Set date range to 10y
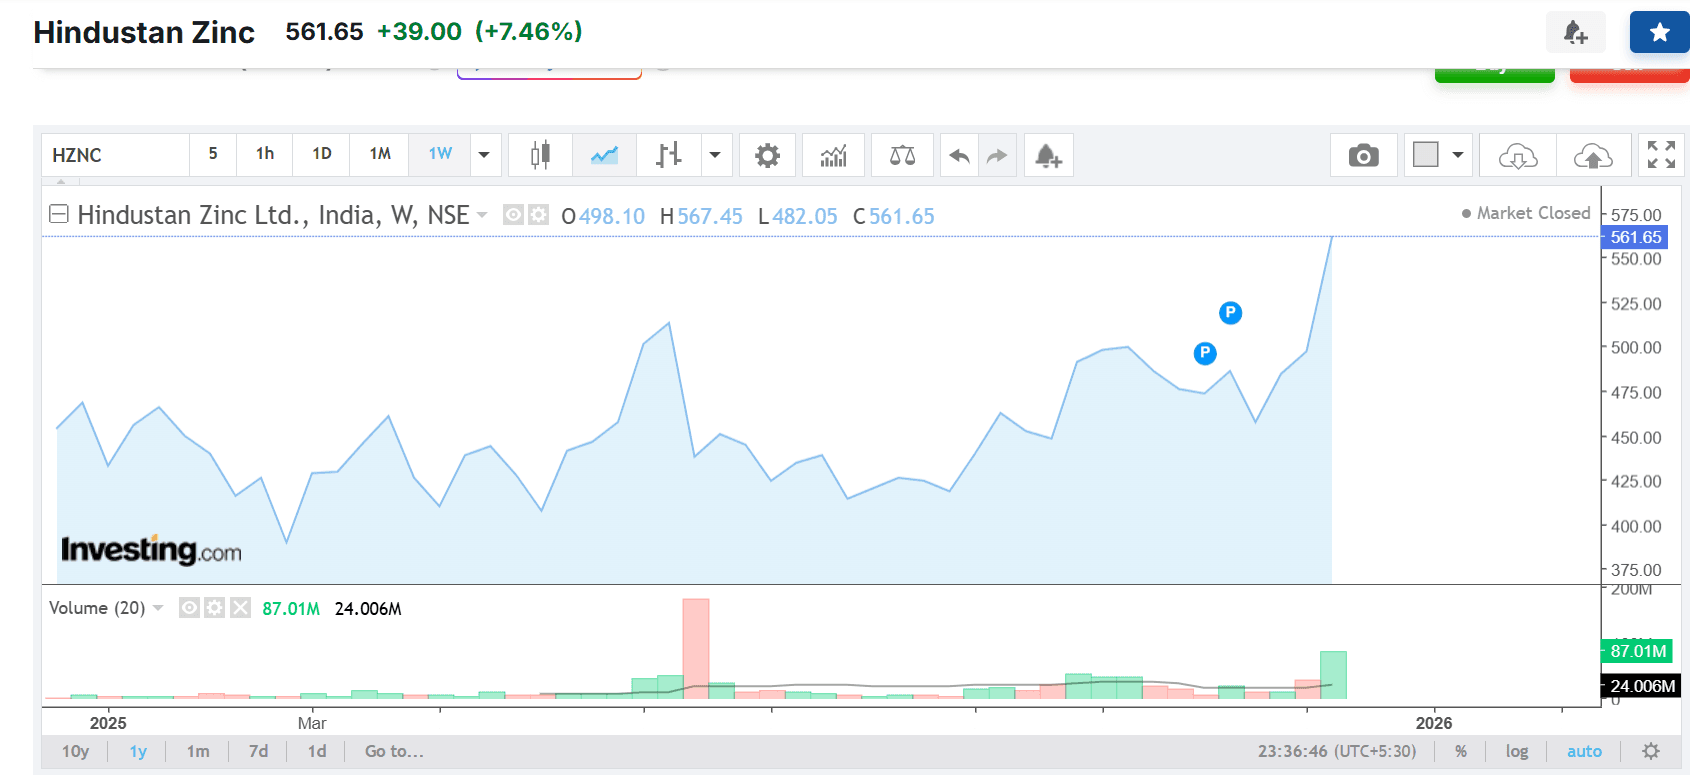The width and height of the screenshot is (1690, 775). coord(76,751)
